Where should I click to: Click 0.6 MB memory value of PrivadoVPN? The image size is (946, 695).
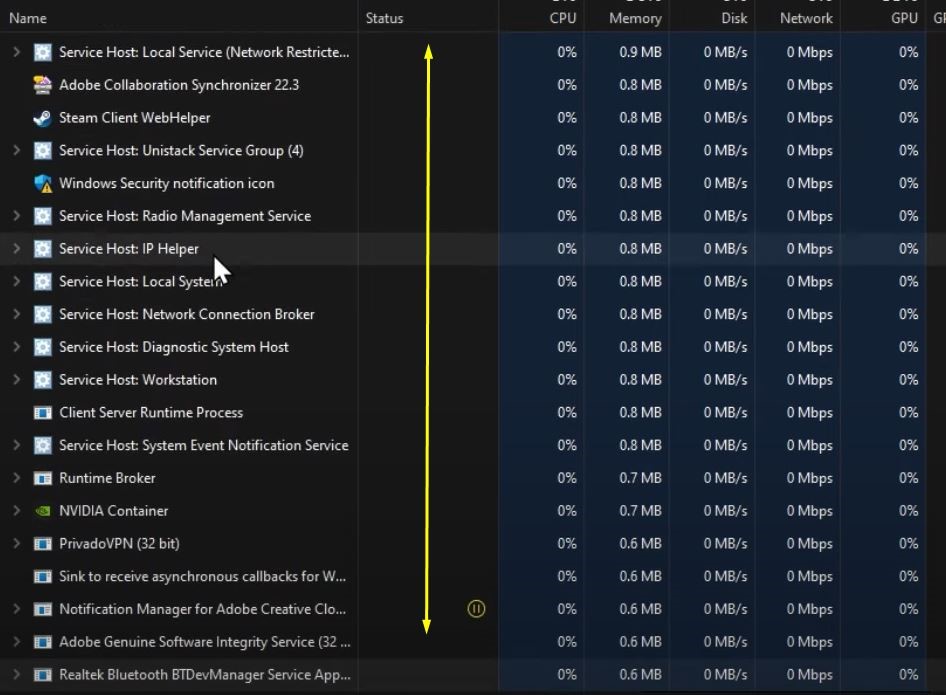(640, 544)
